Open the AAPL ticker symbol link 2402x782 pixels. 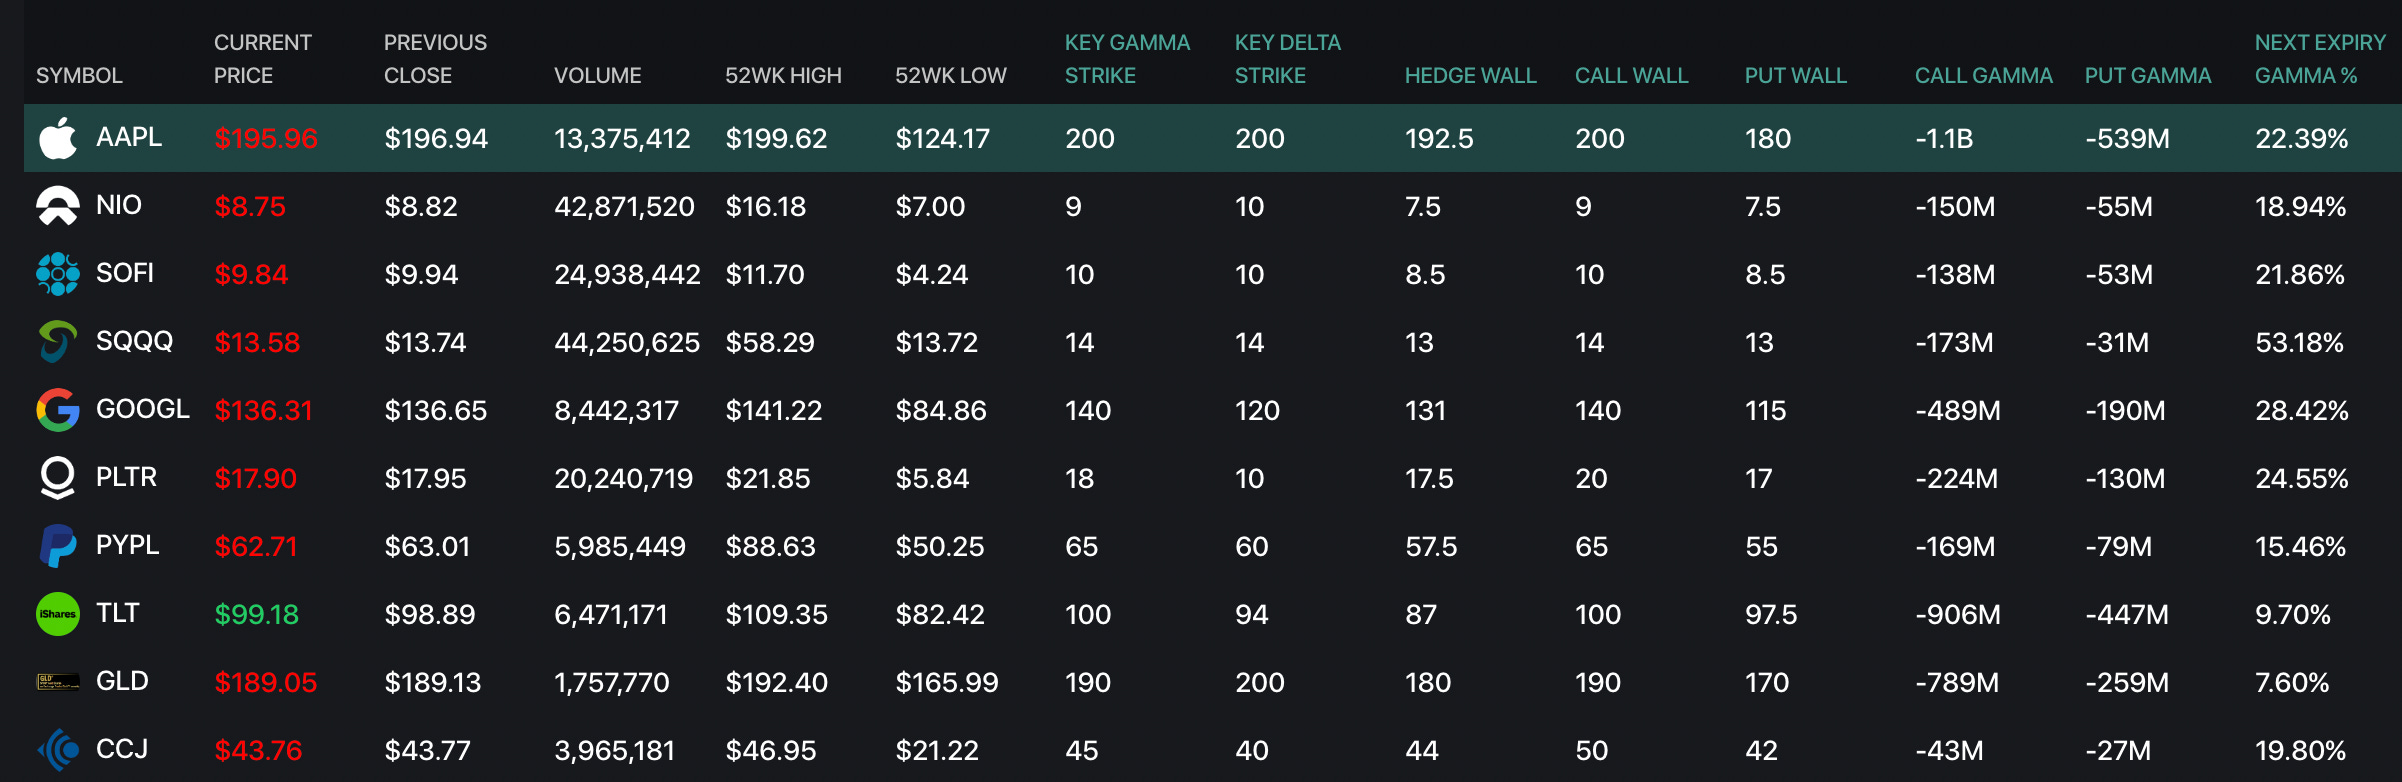click(129, 137)
